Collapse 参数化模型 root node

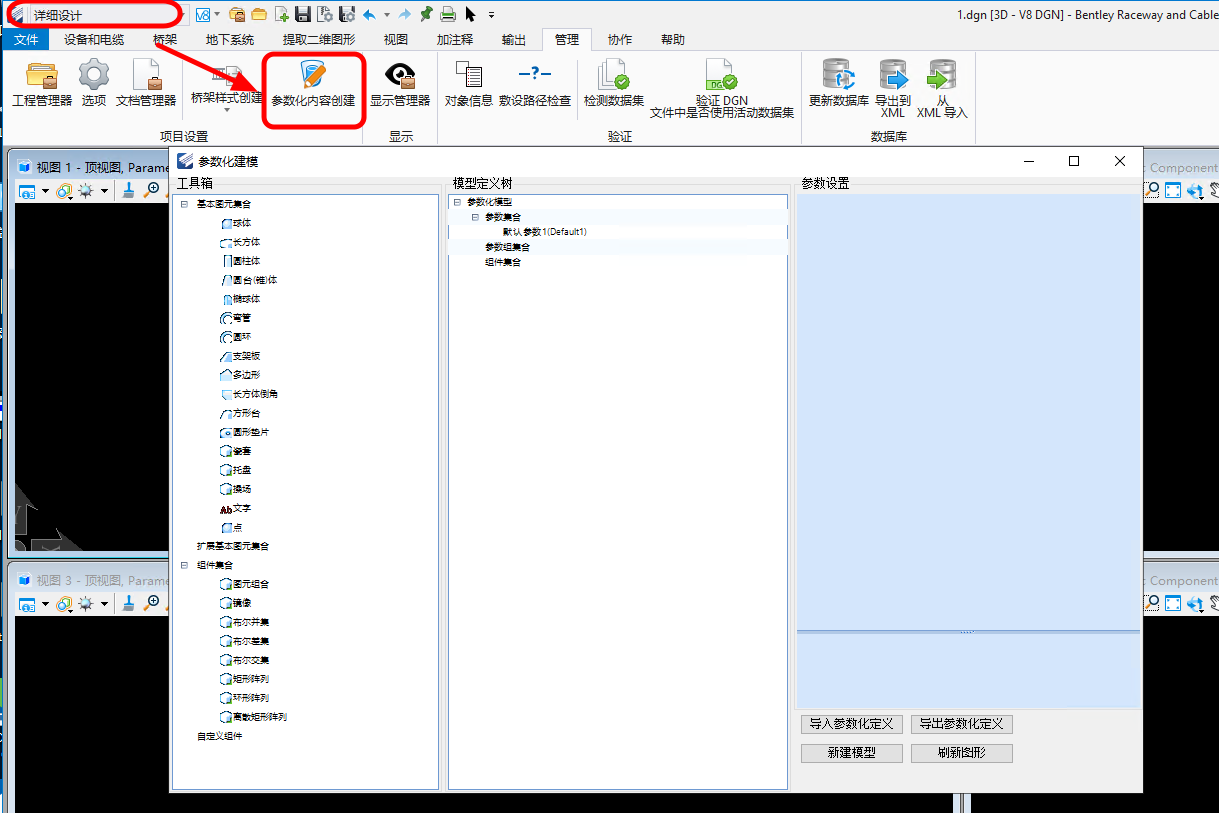pos(456,202)
